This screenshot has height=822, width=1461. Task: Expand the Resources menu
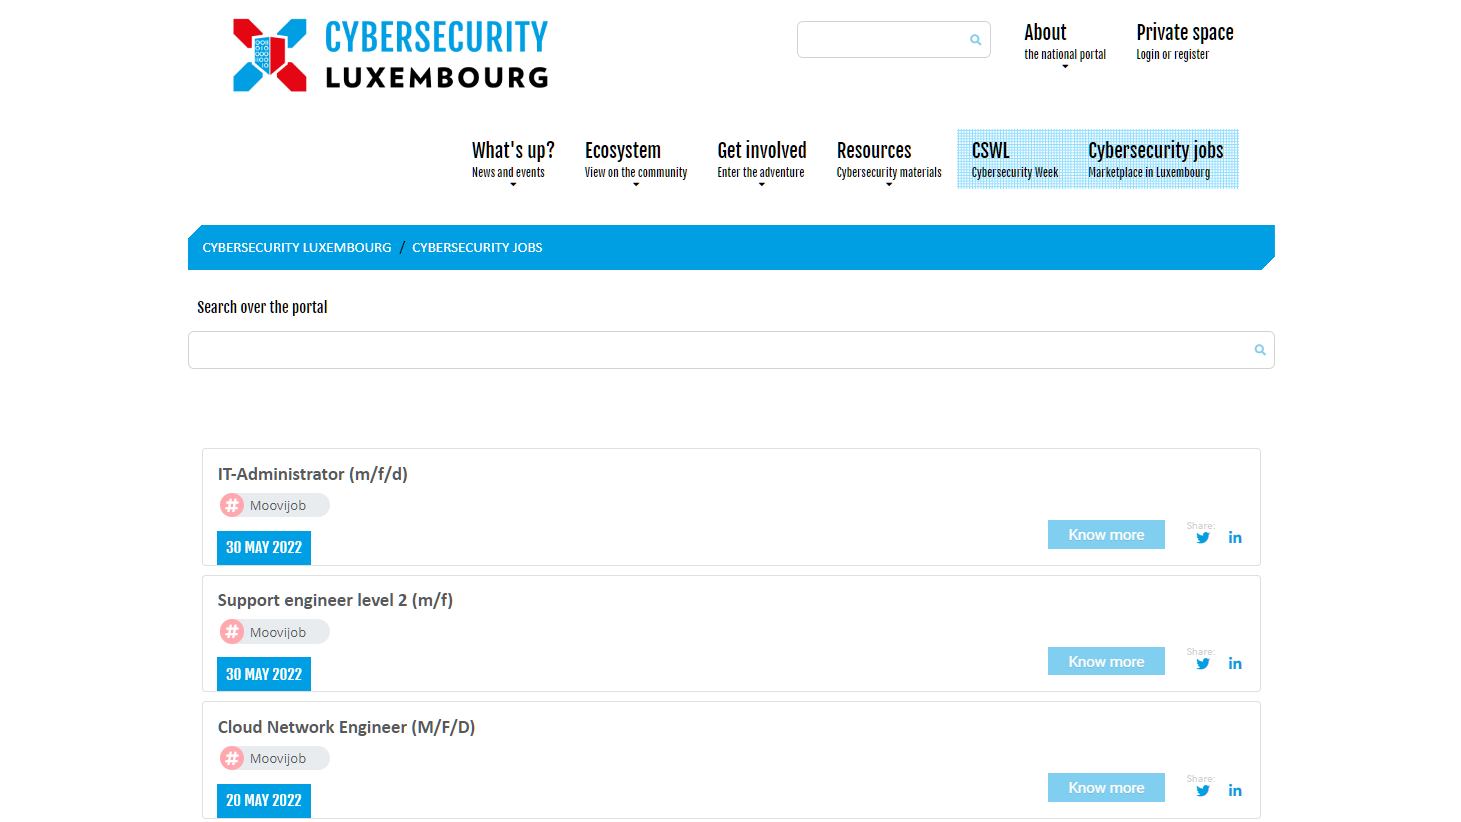coord(888,160)
